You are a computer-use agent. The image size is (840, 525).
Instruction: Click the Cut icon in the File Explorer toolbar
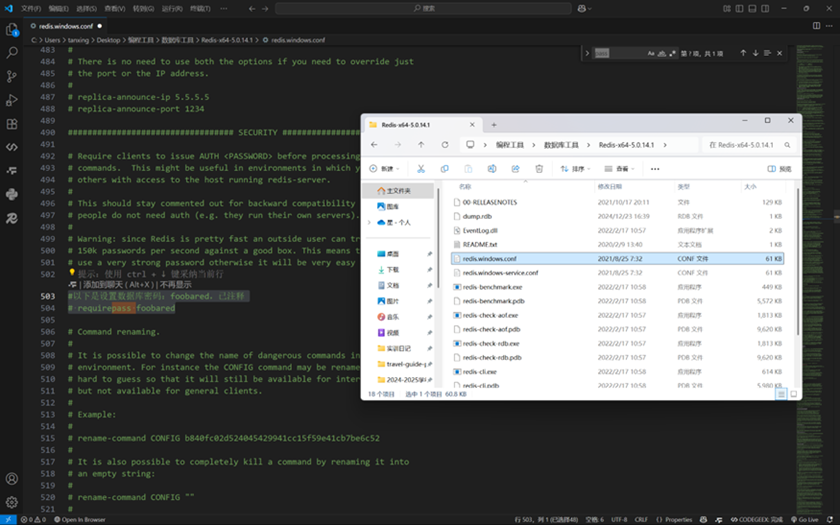pos(421,169)
